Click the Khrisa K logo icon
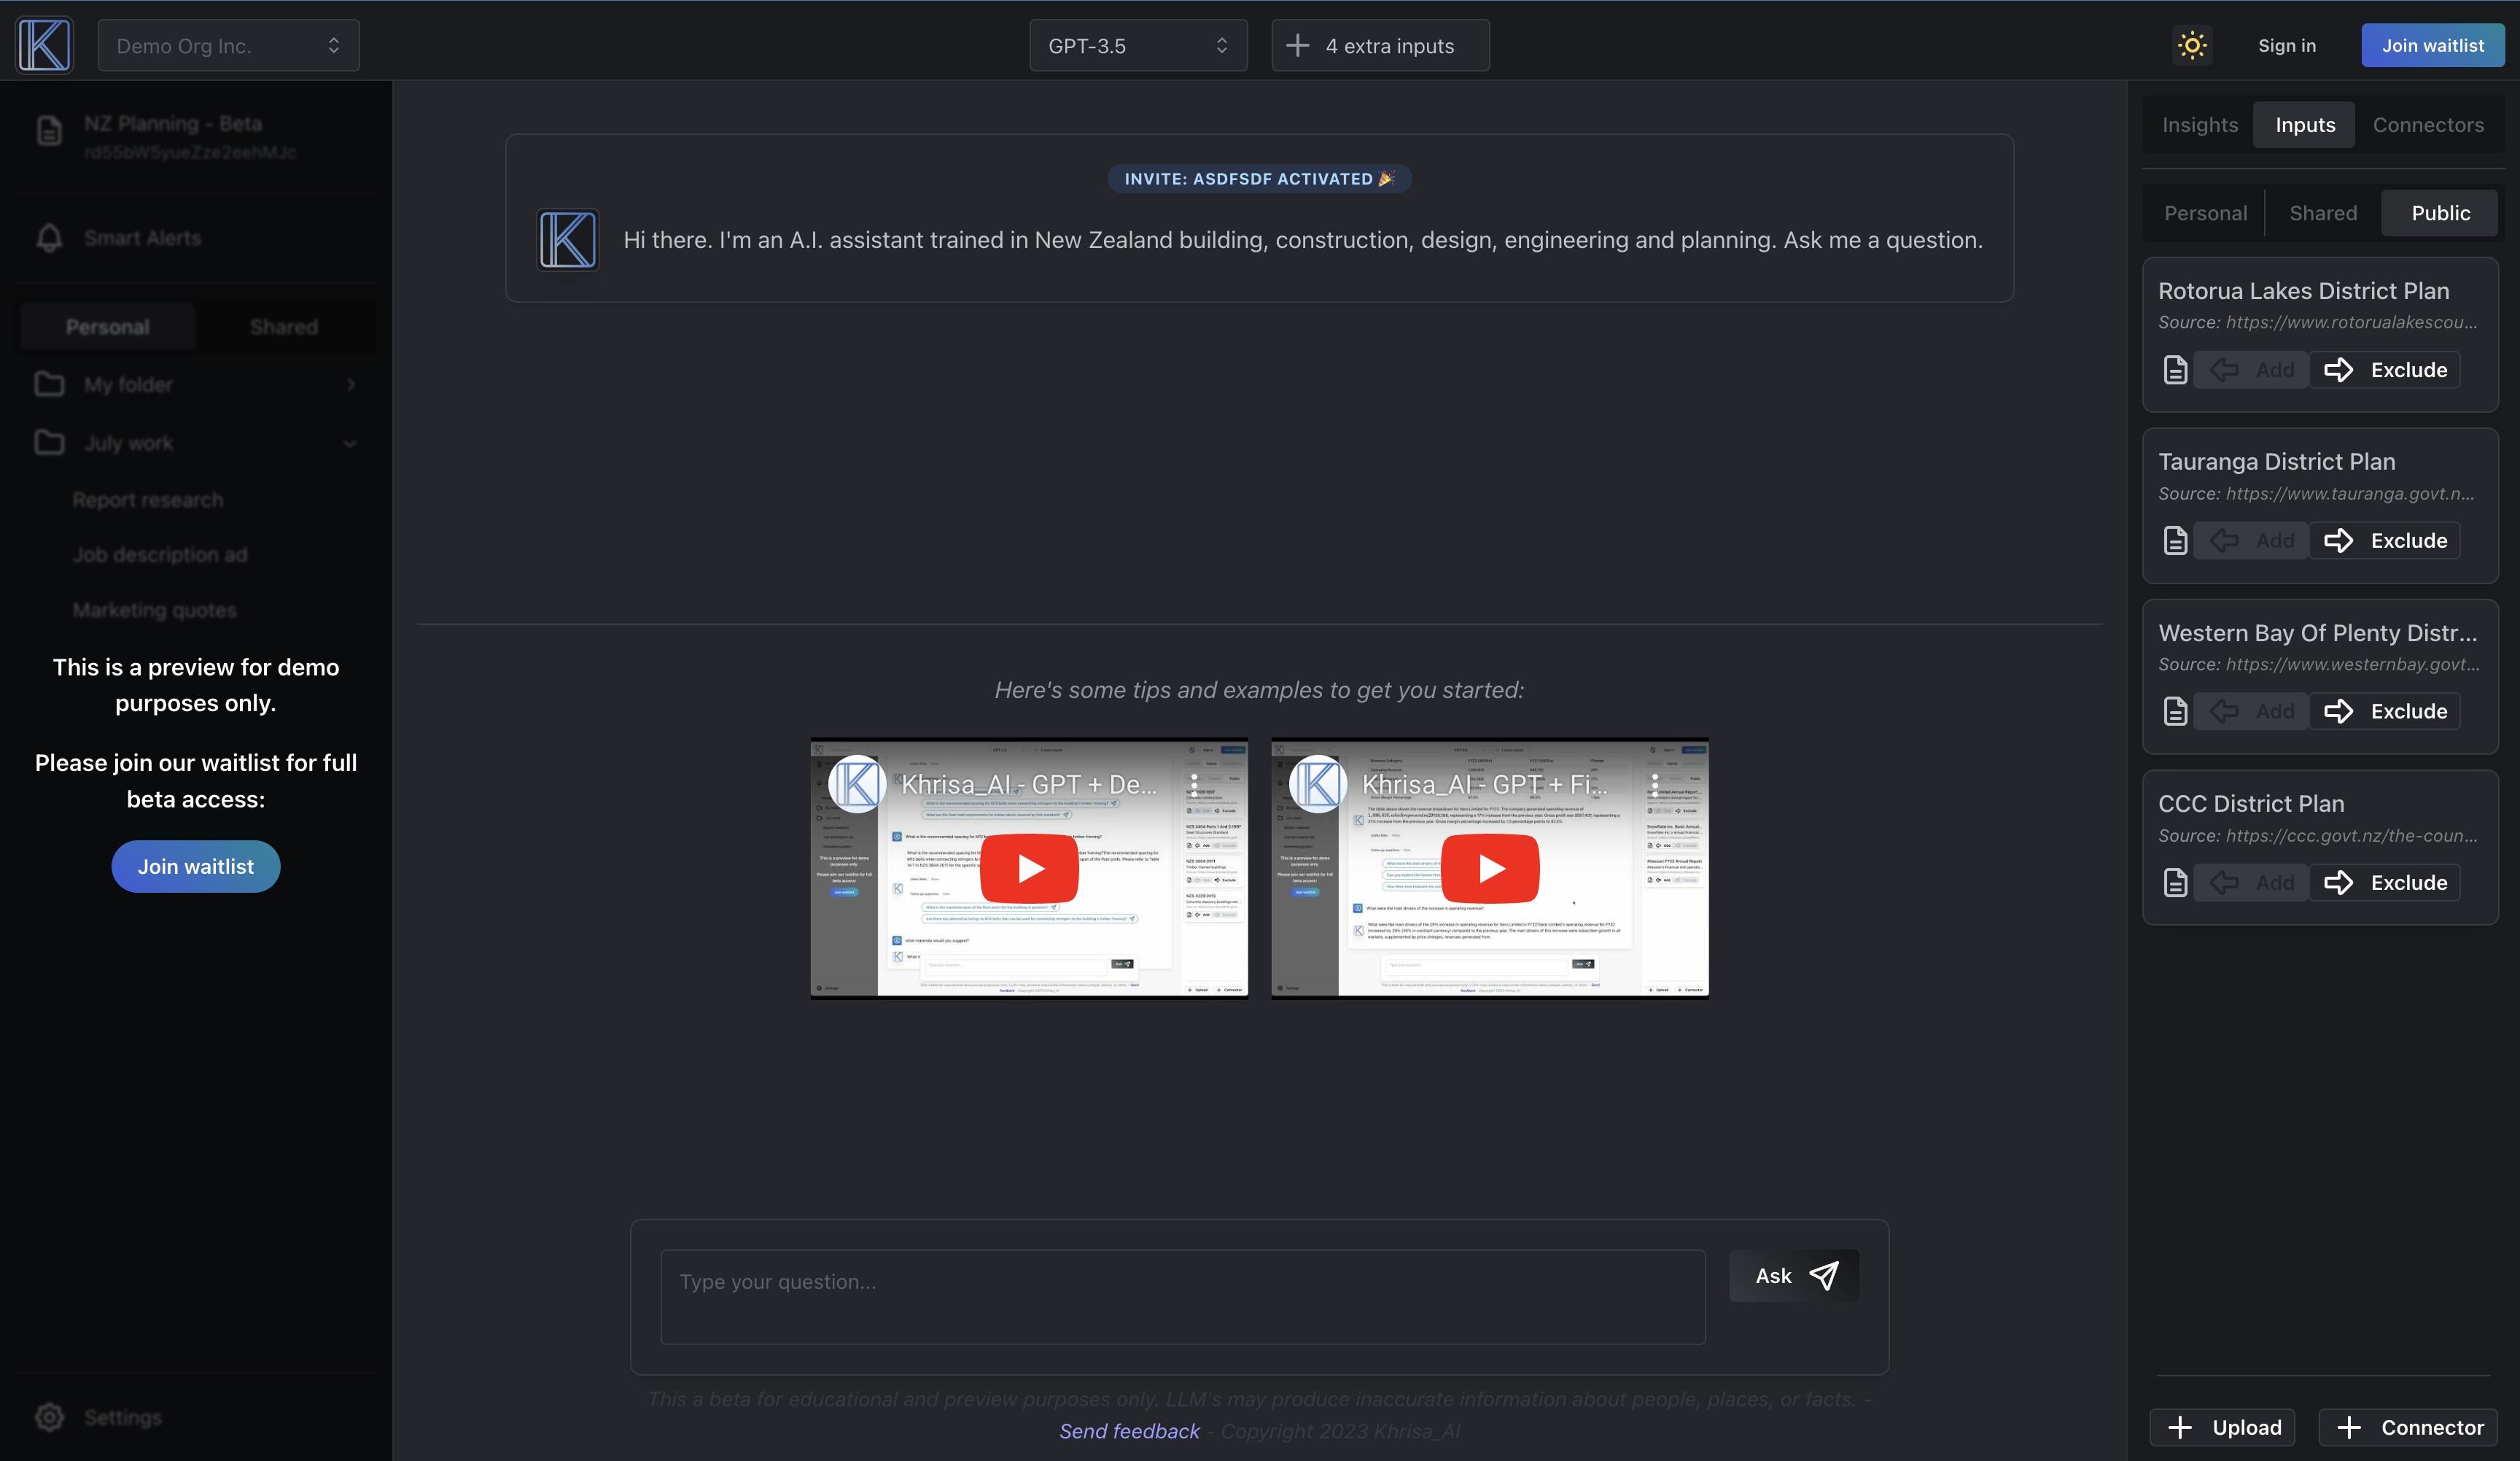 45,45
